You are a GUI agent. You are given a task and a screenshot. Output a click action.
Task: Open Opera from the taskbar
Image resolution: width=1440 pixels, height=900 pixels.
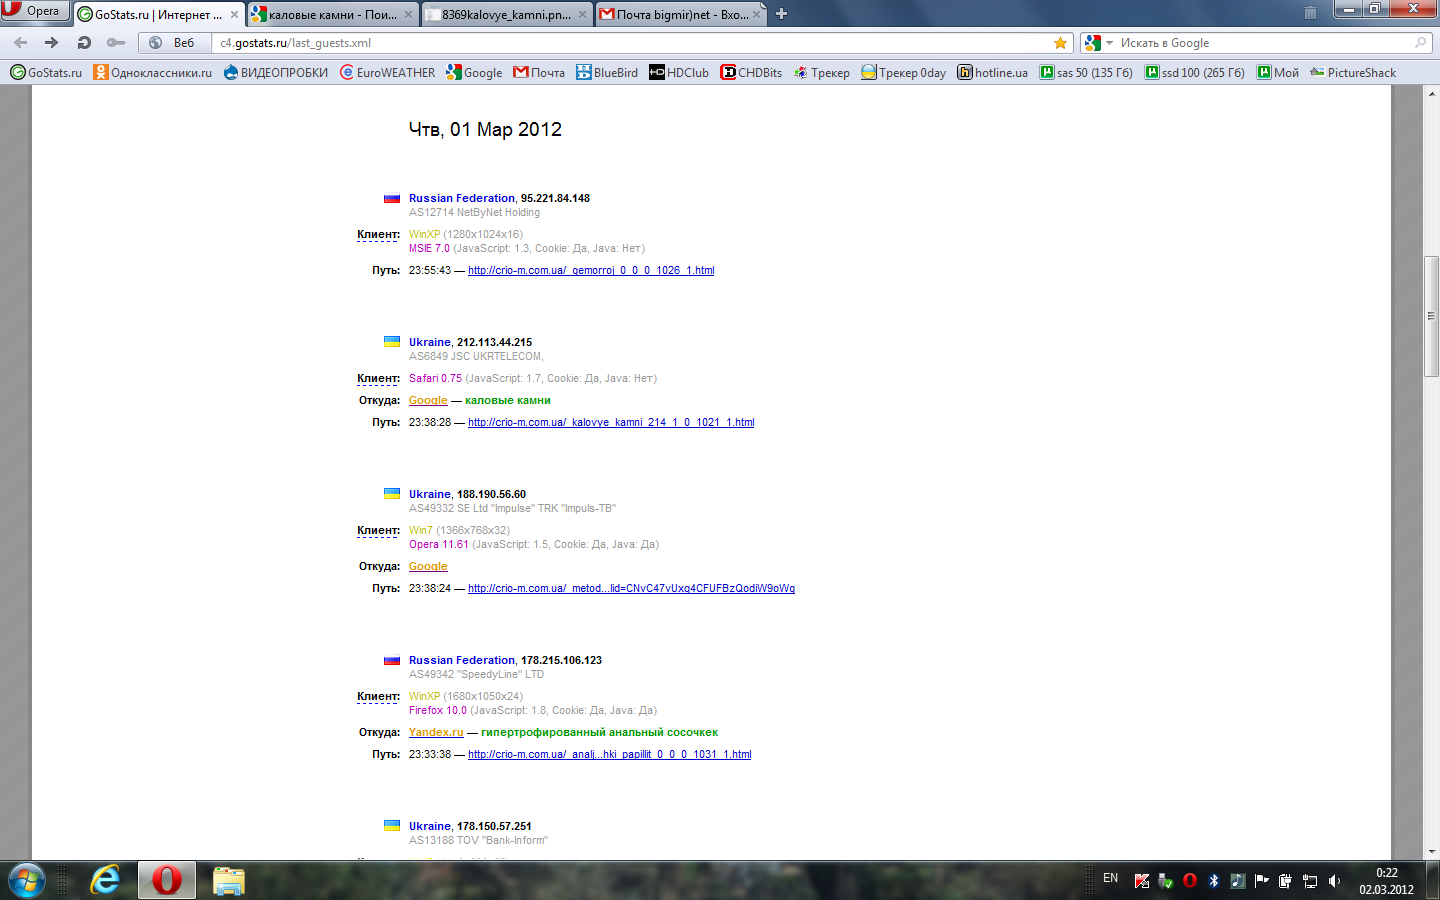click(166, 880)
